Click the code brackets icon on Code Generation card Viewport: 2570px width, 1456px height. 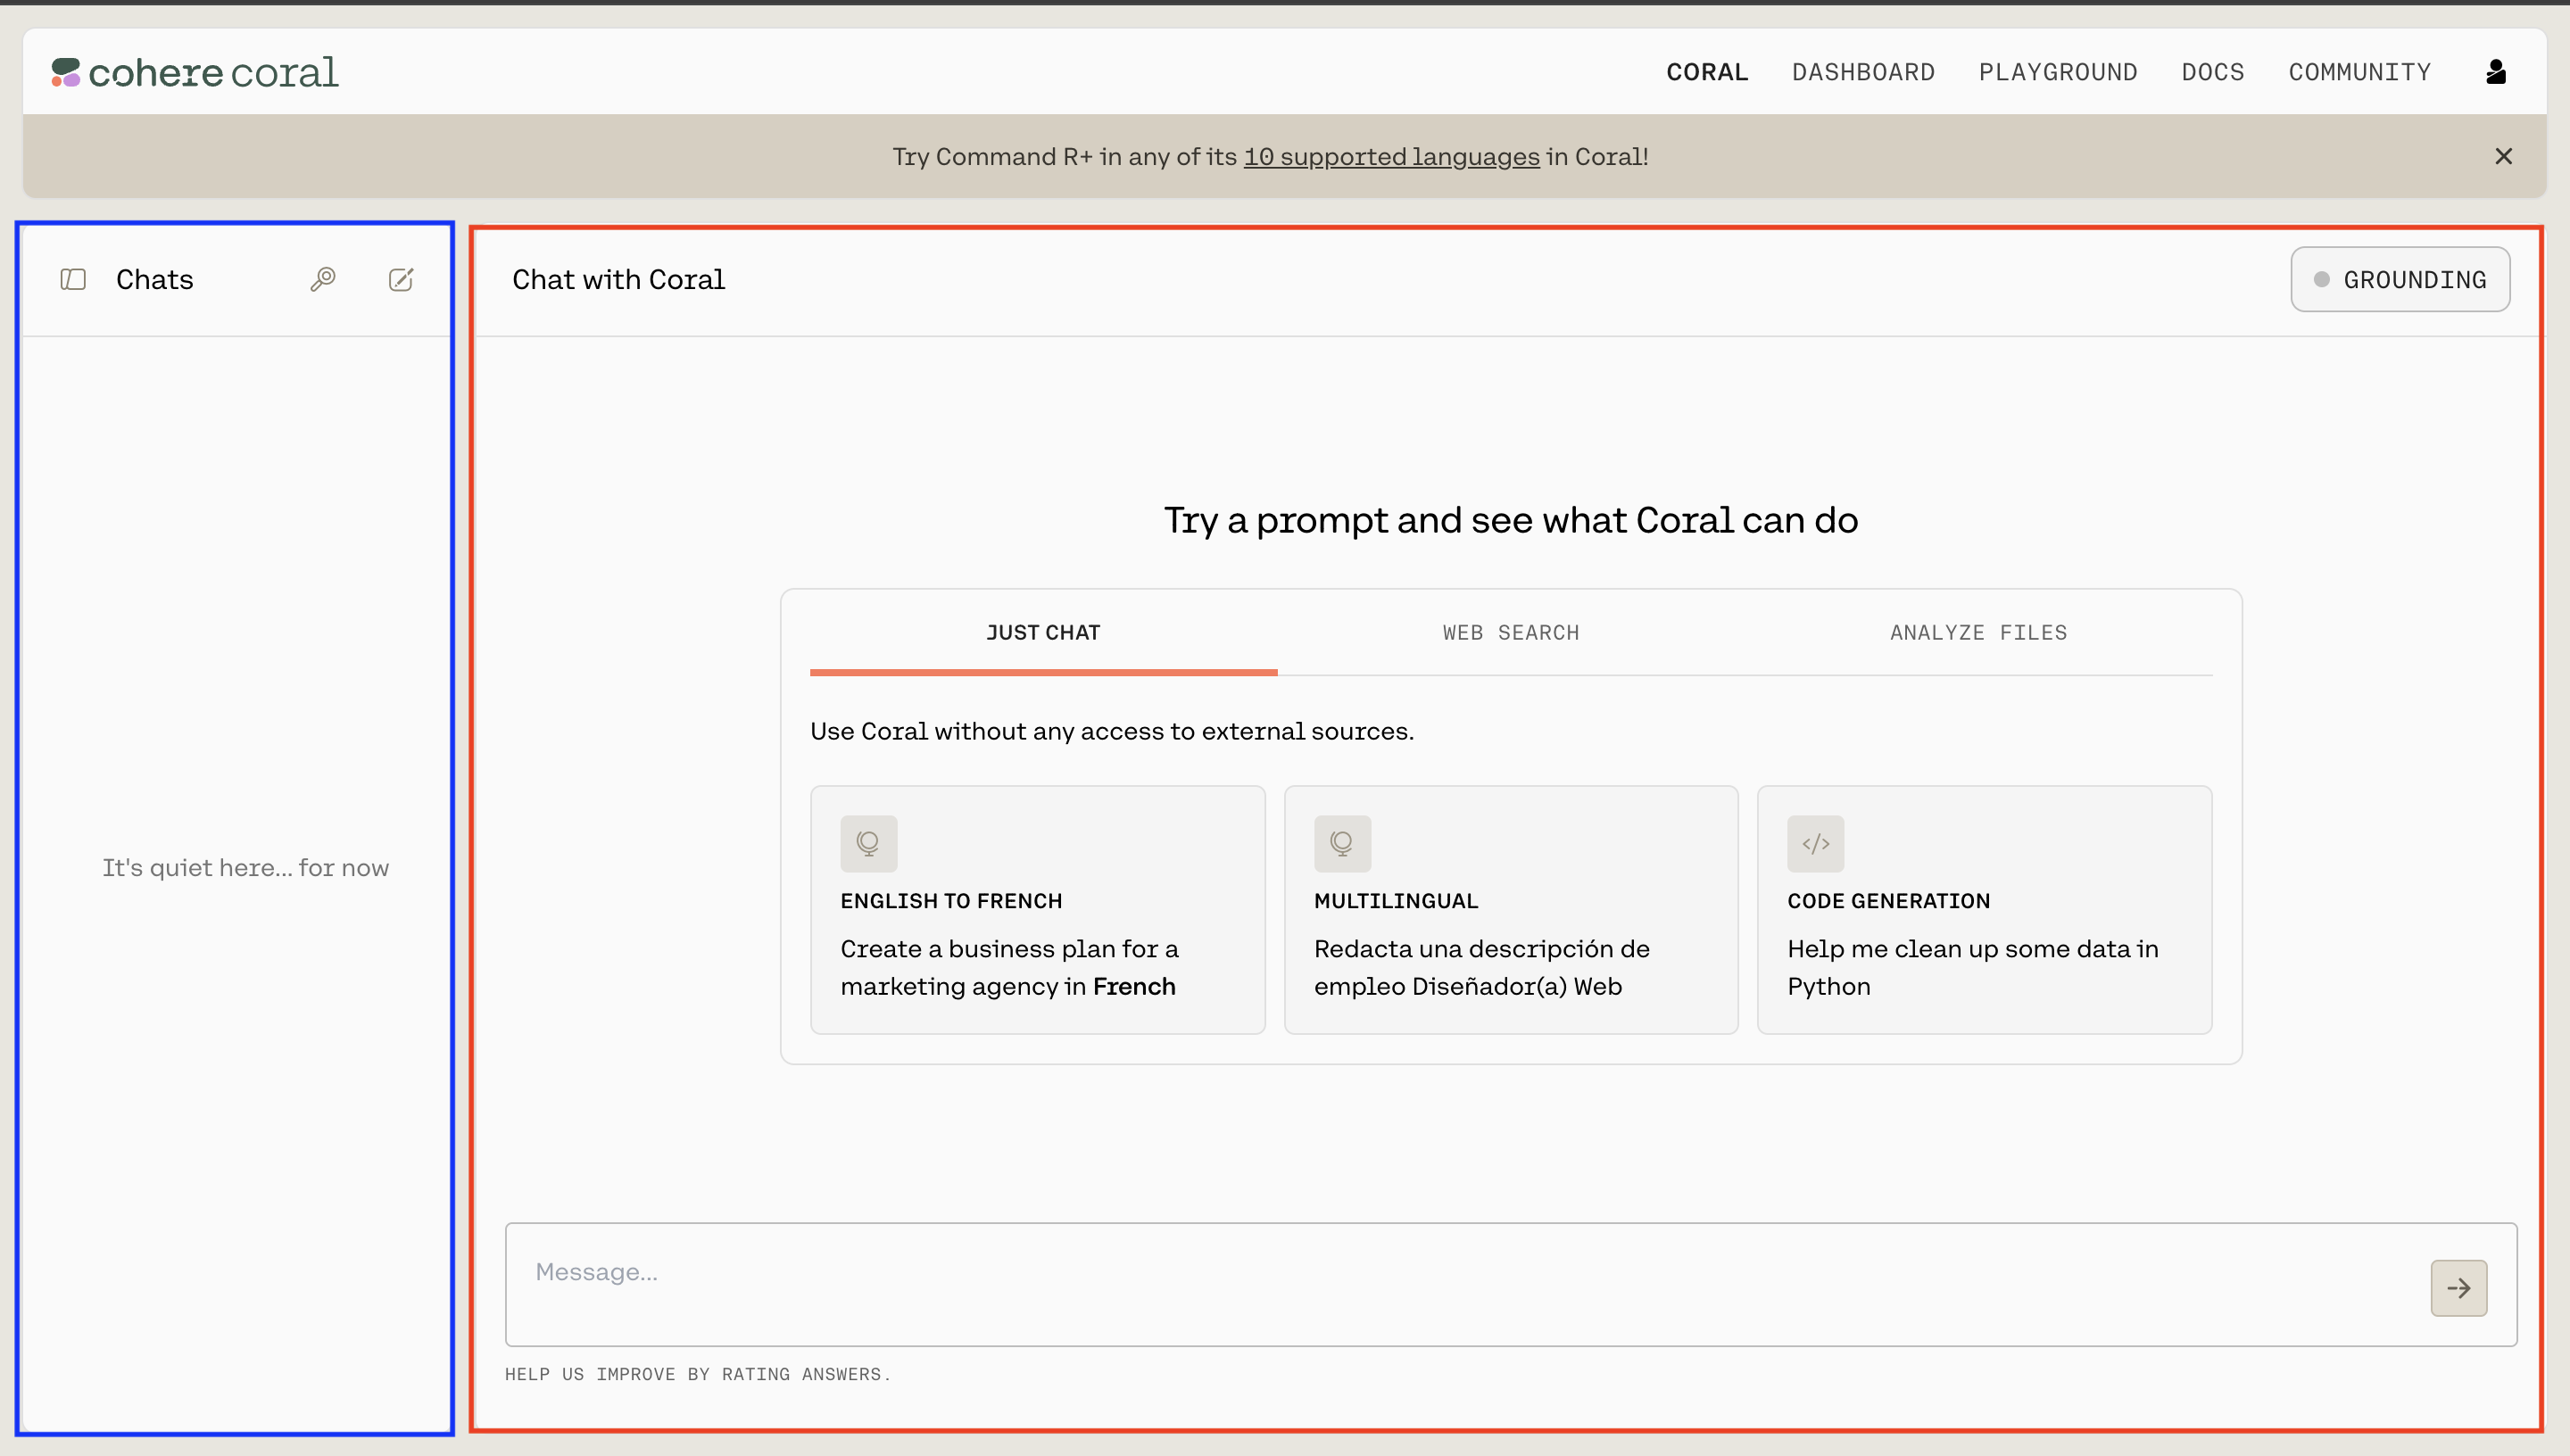pyautogui.click(x=1815, y=843)
